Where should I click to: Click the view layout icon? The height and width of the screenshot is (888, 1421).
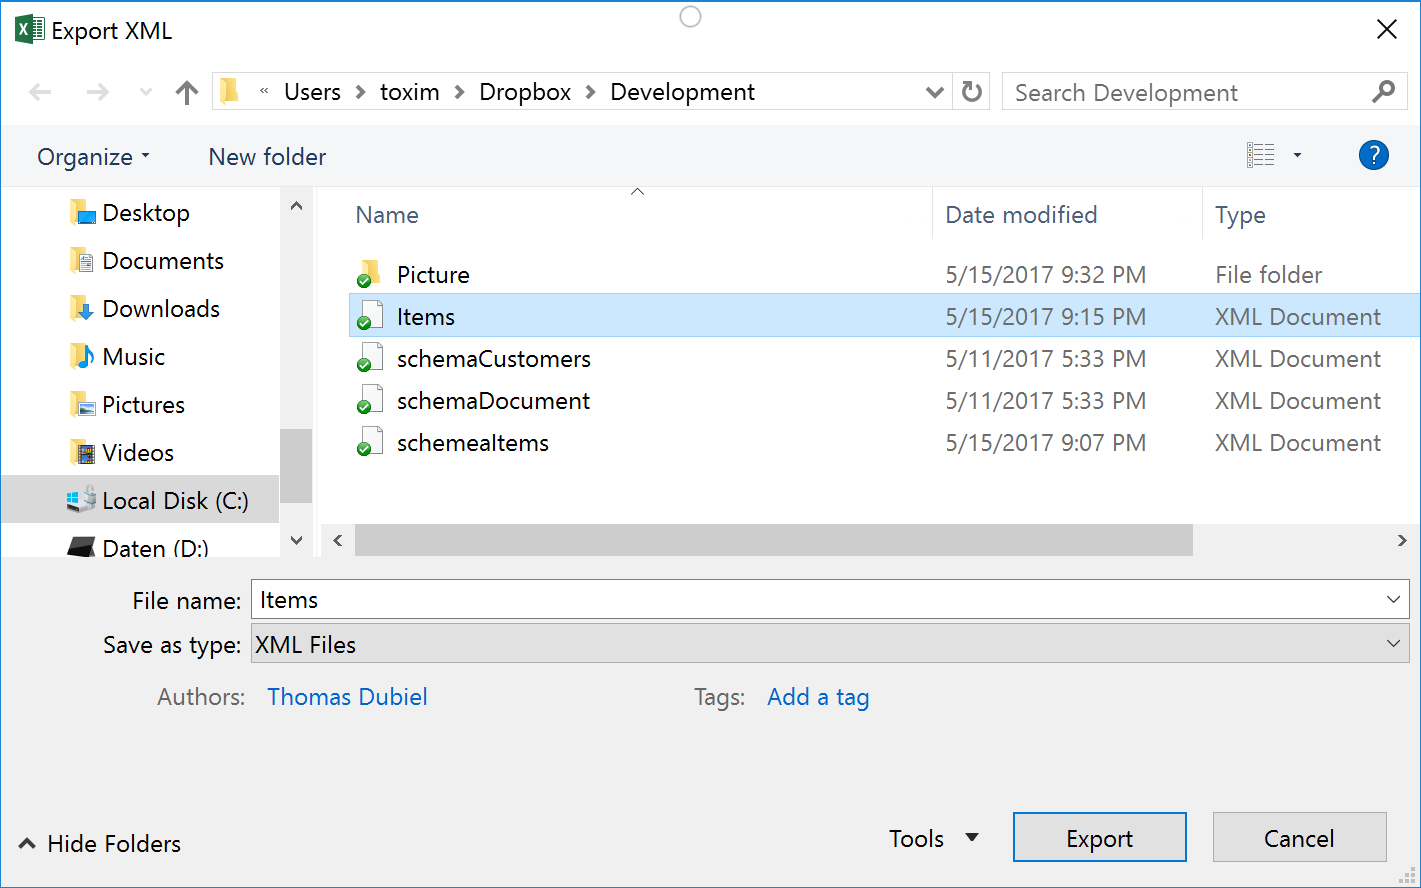point(1260,155)
